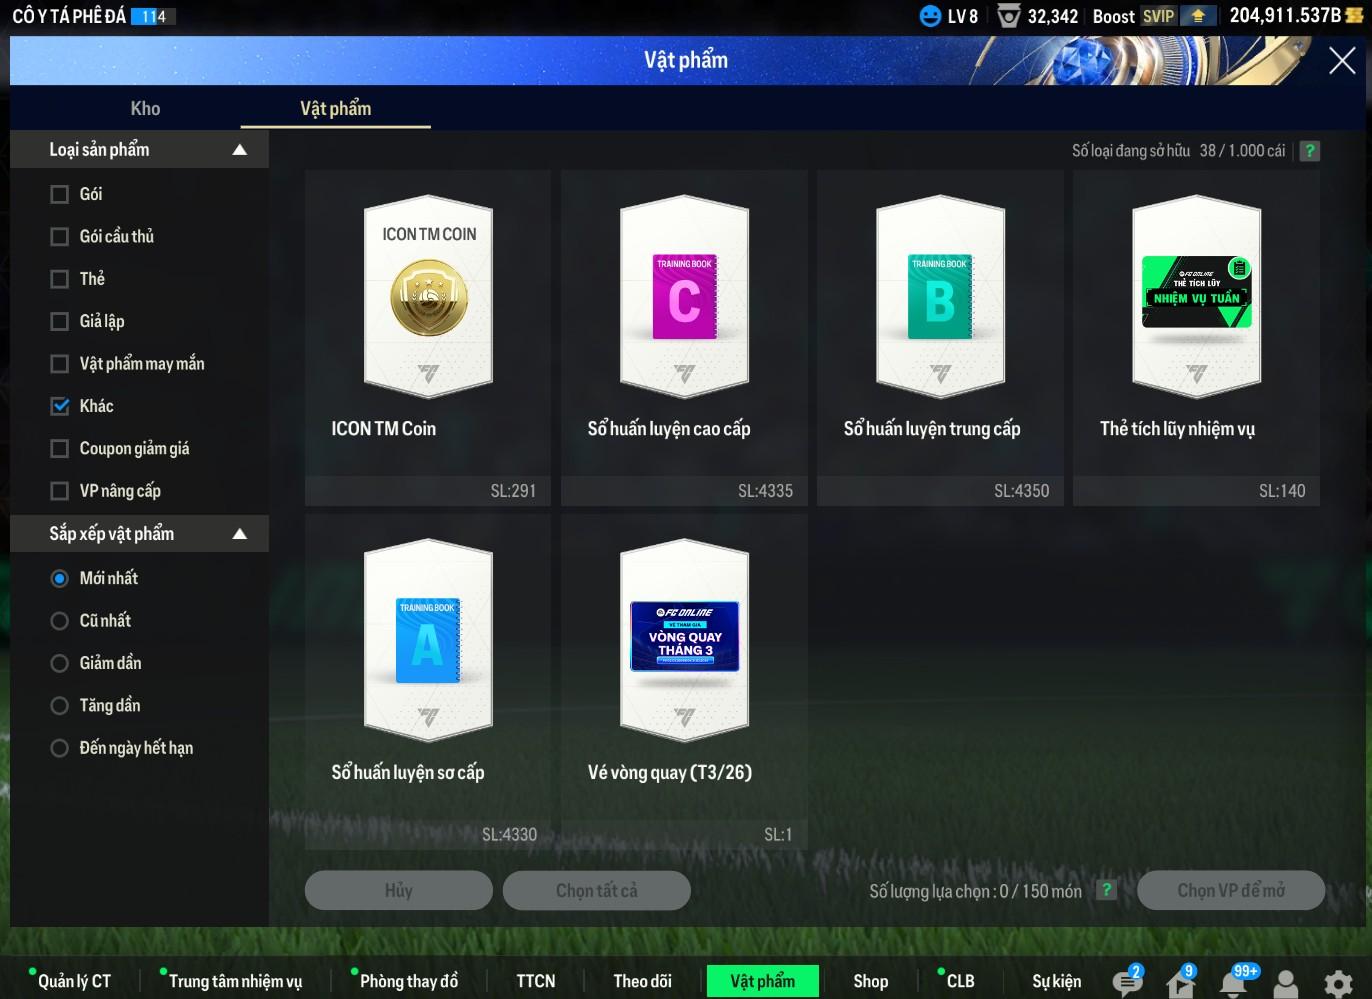Click the Chọn tất cả button
This screenshot has height=999, width=1372.
point(596,890)
